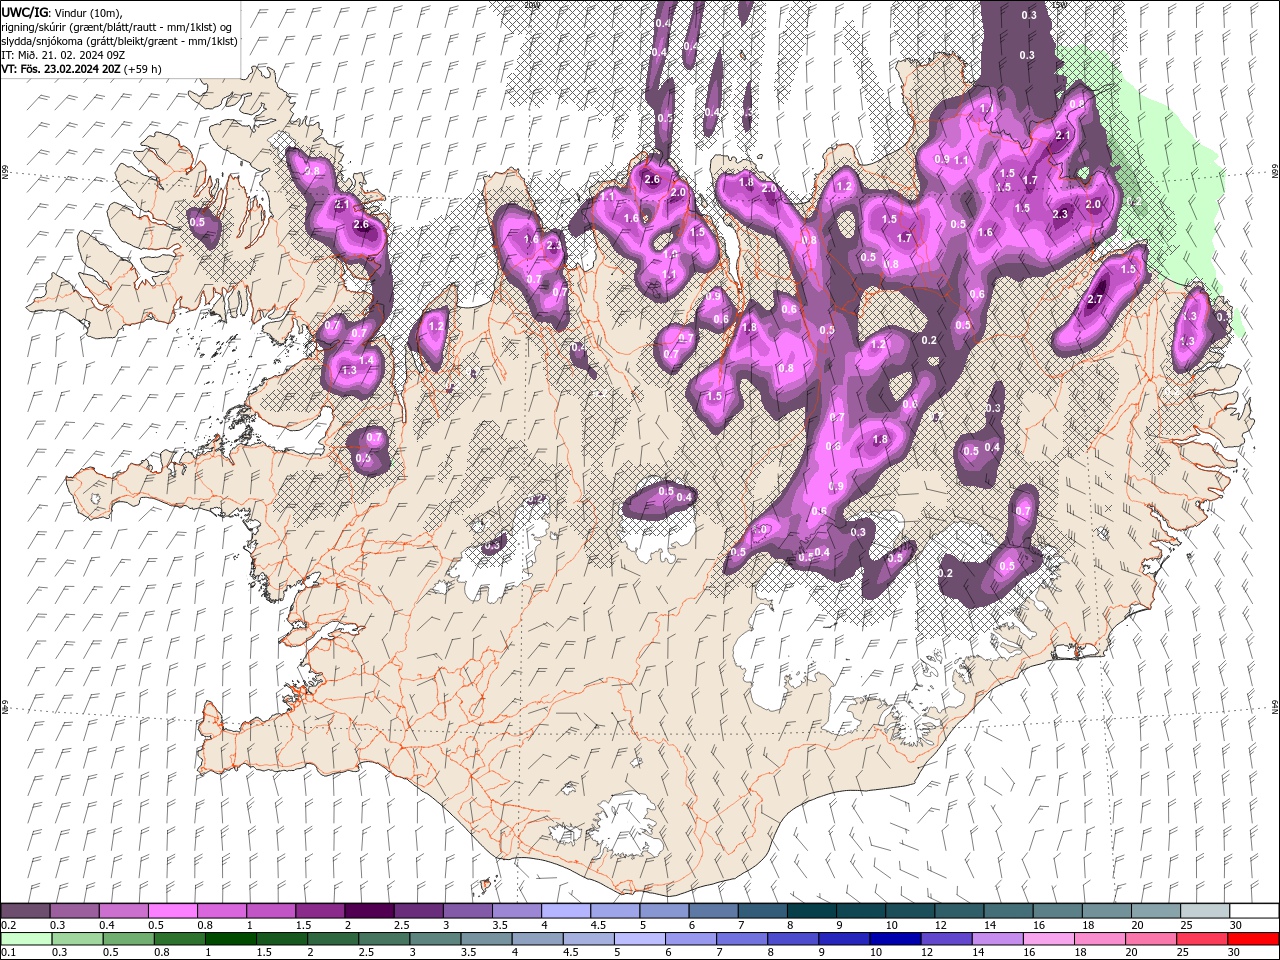Select the navy blue swatch between 10 and 12
1280x960 pixels.
tap(893, 939)
